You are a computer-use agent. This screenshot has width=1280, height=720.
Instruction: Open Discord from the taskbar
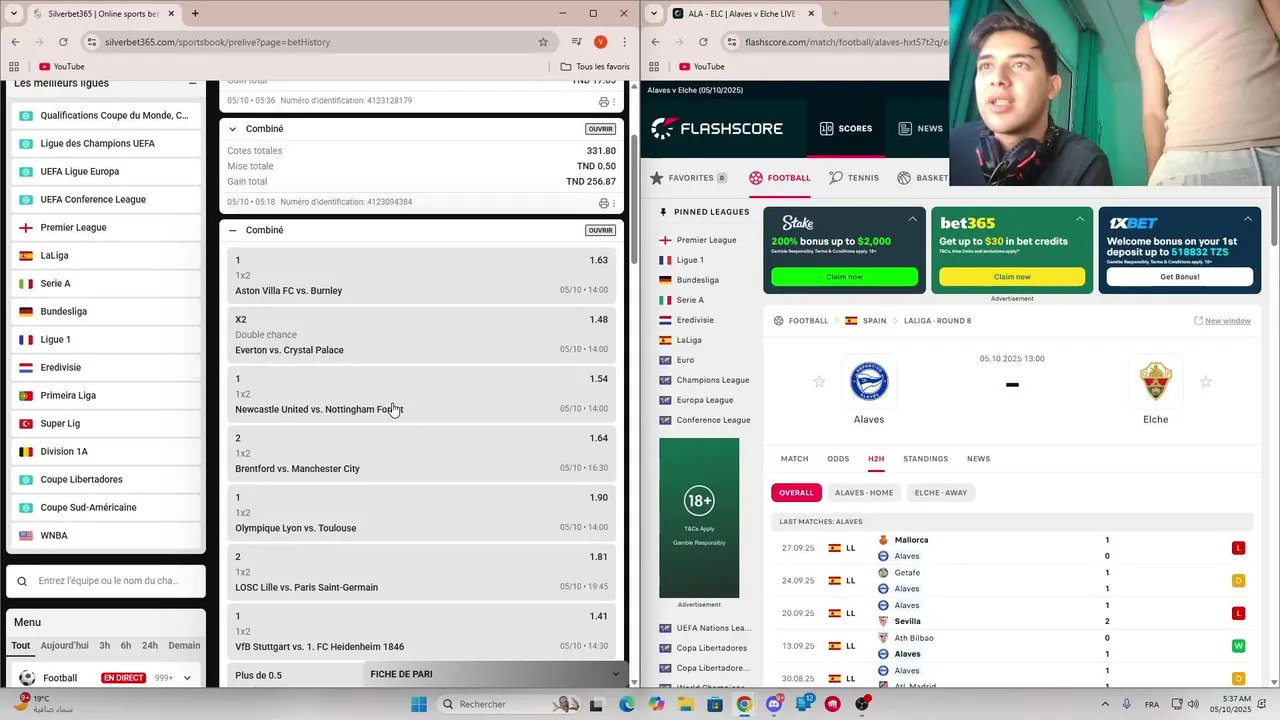tap(774, 704)
